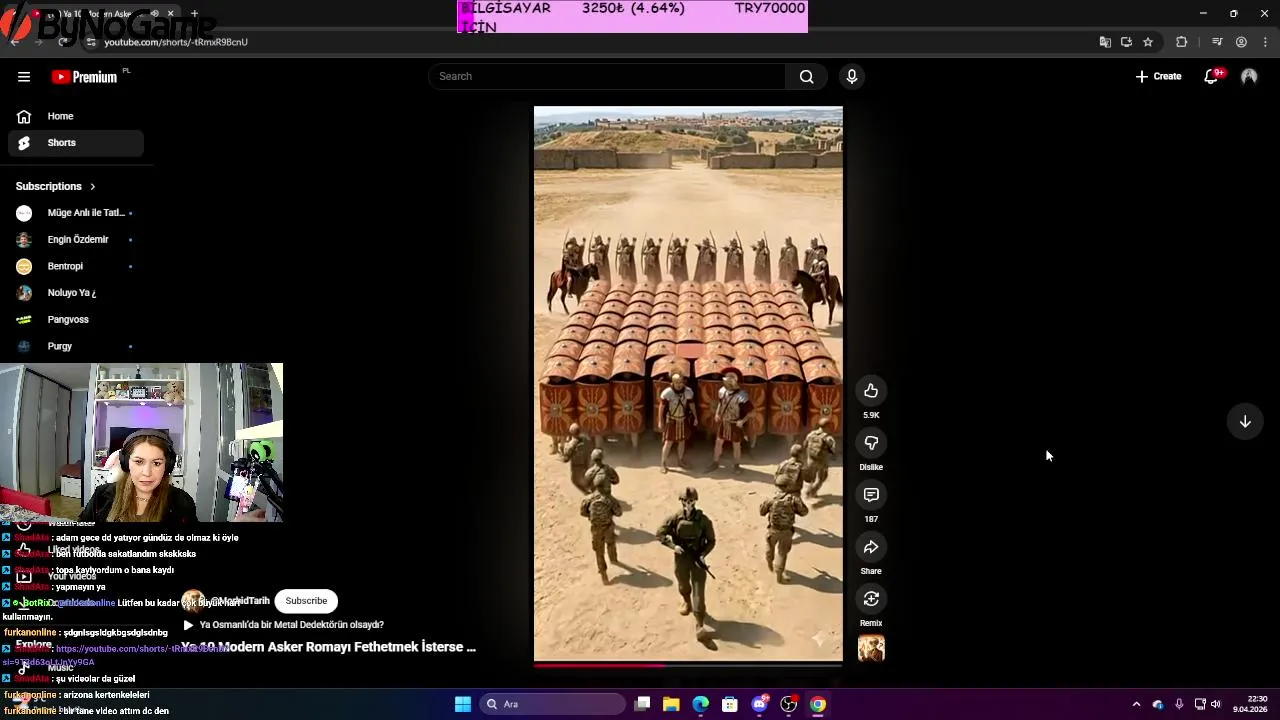
Task: Open Chrome media control icon
Action: coord(1217,42)
